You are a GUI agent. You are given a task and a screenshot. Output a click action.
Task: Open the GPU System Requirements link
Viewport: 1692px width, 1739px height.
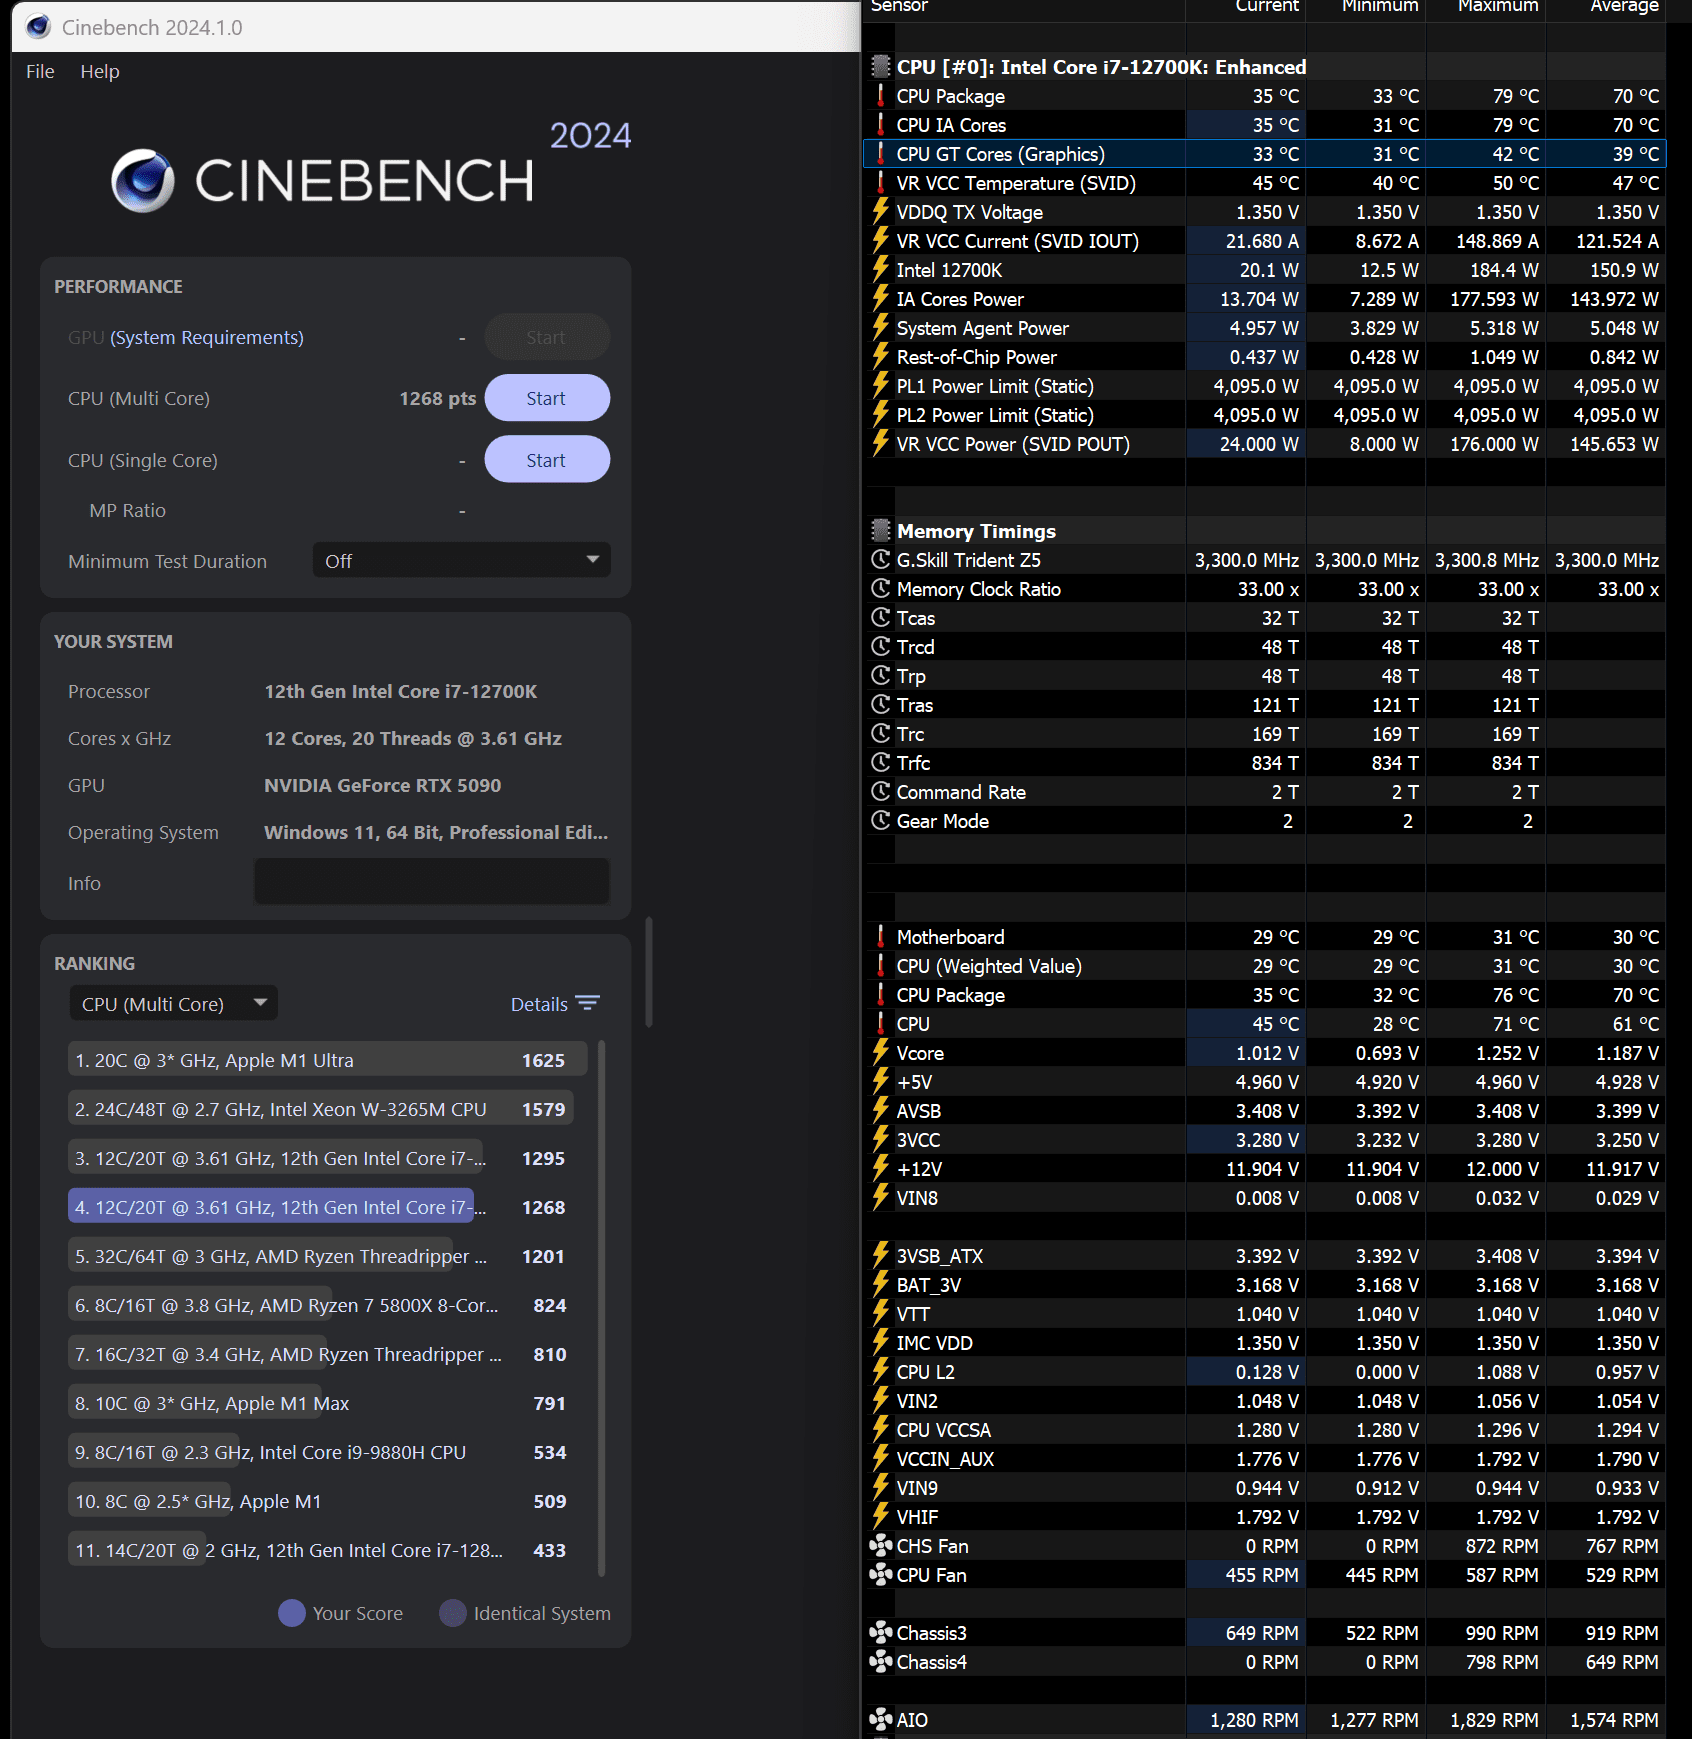207,338
